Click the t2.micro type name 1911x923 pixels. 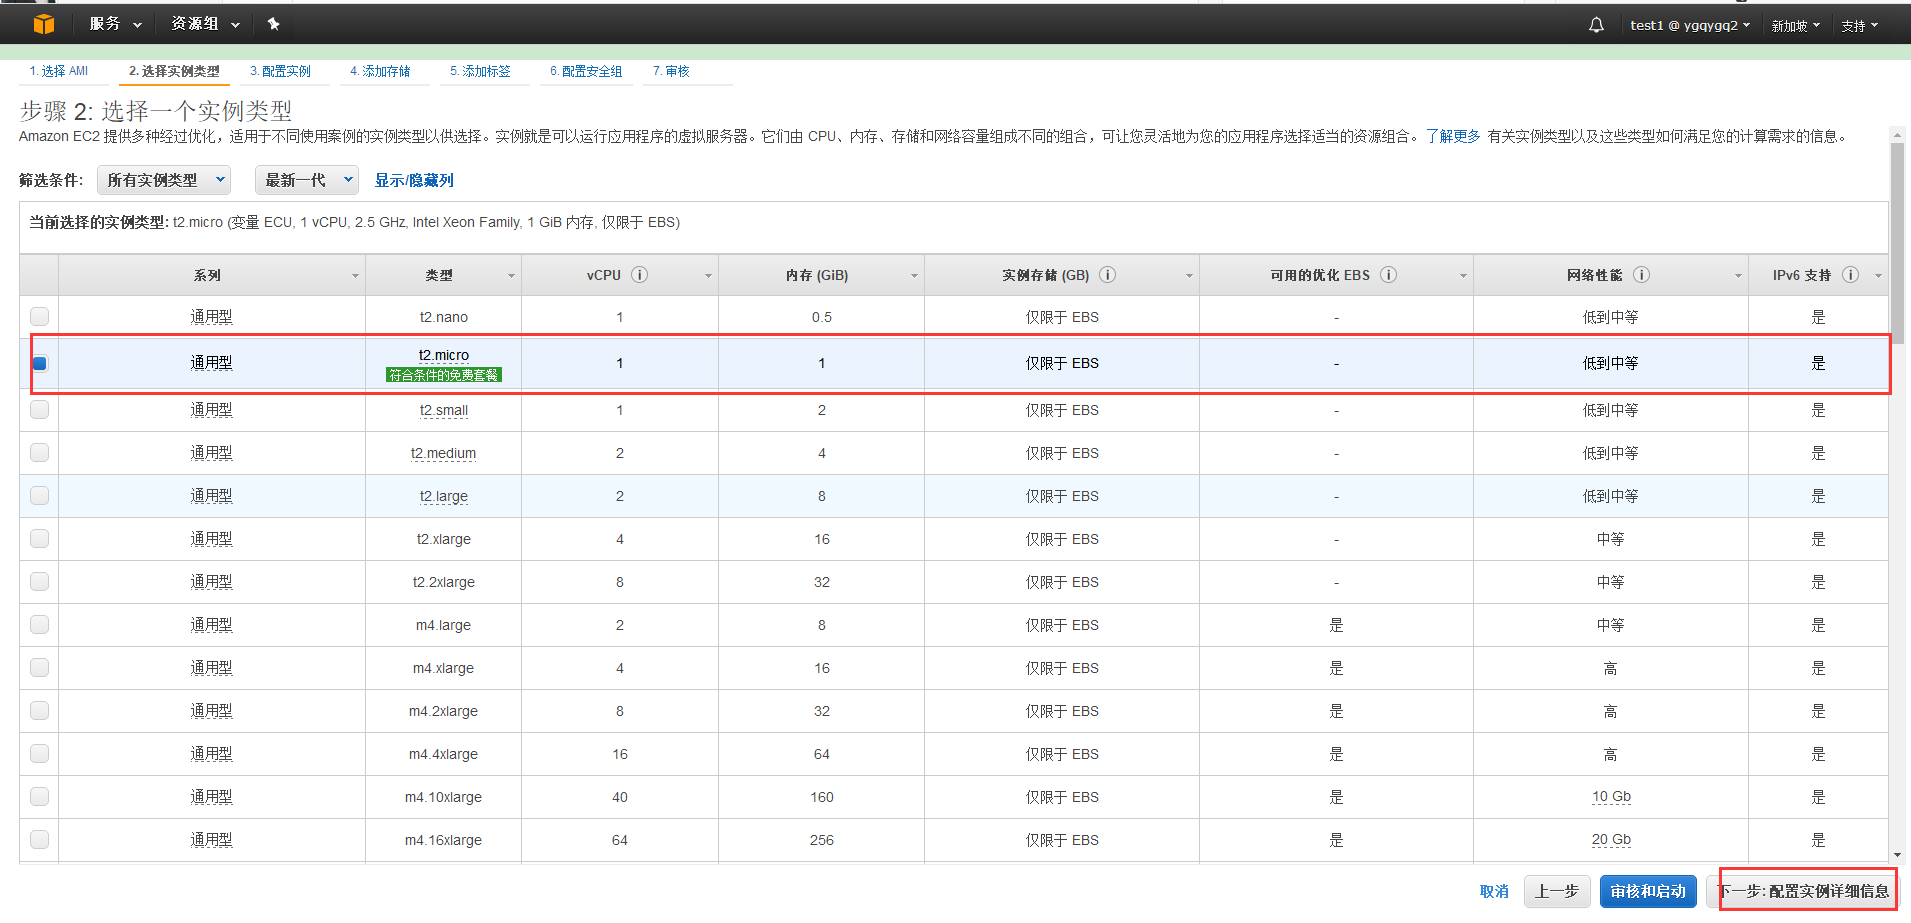point(443,355)
